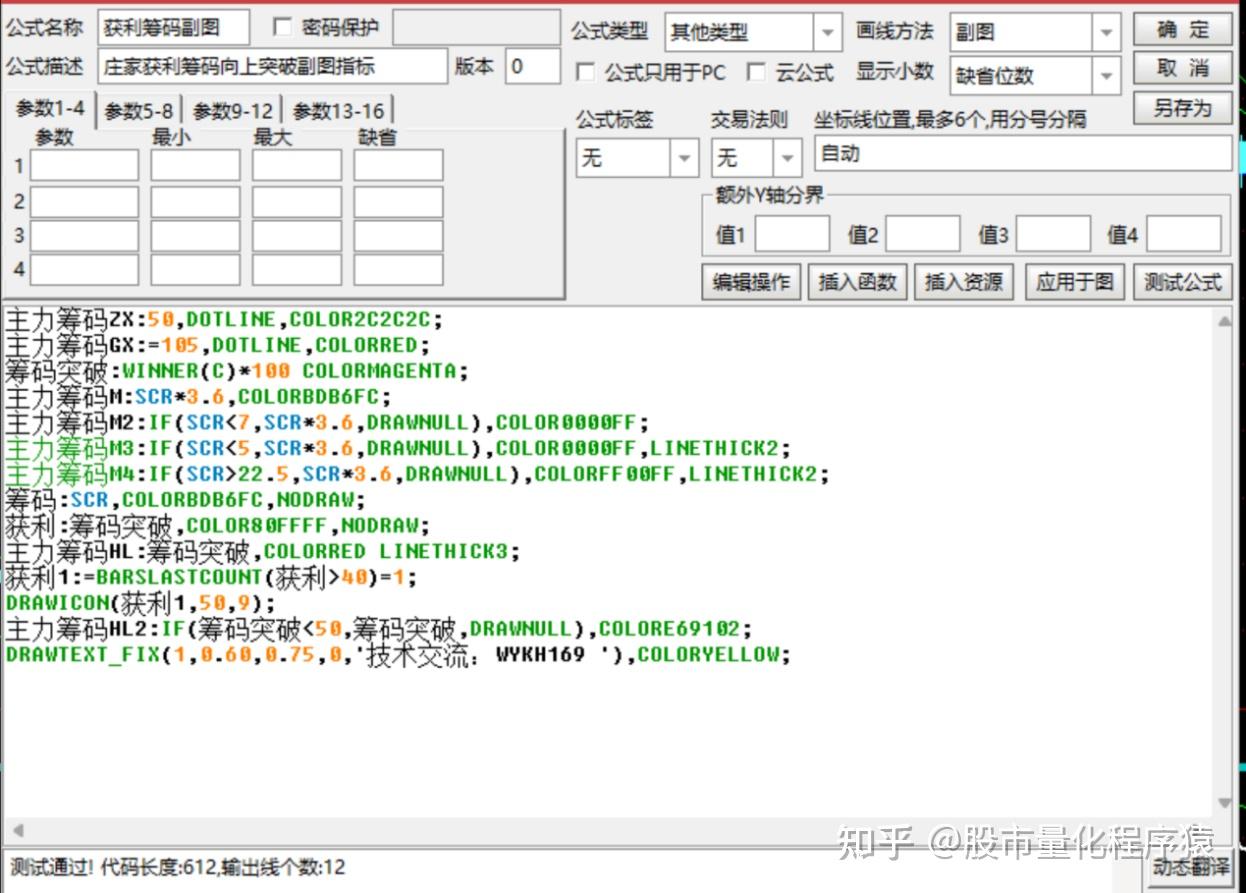Image resolution: width=1246 pixels, height=893 pixels.
Task: Click the 插入函数 button
Action: coord(857,282)
